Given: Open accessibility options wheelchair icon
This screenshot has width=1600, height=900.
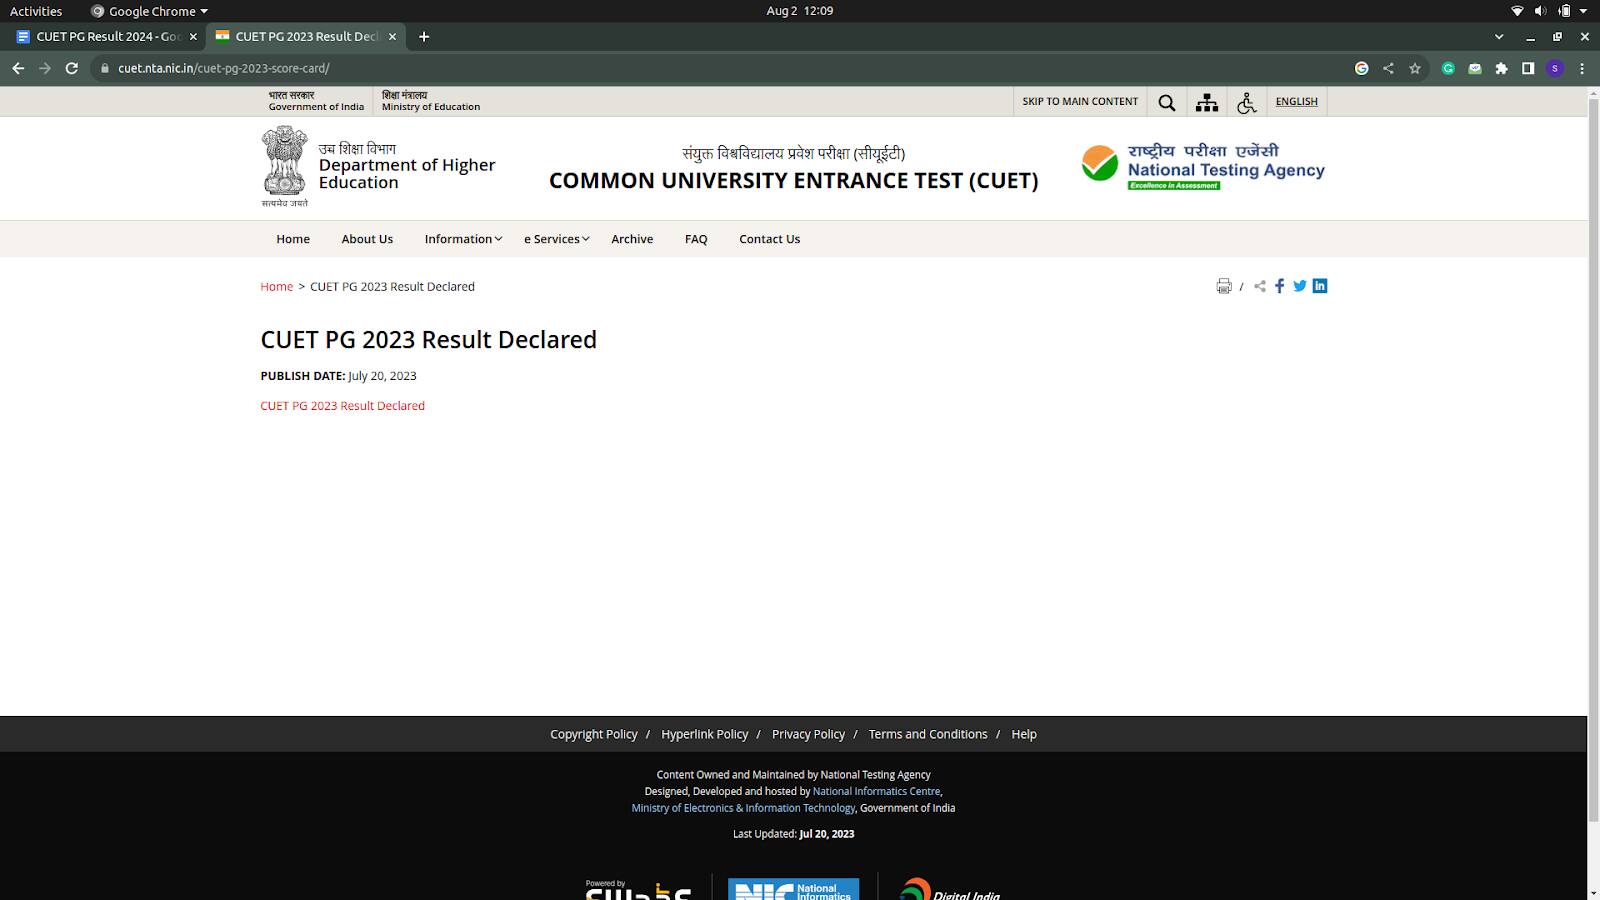Looking at the screenshot, I should (1247, 102).
